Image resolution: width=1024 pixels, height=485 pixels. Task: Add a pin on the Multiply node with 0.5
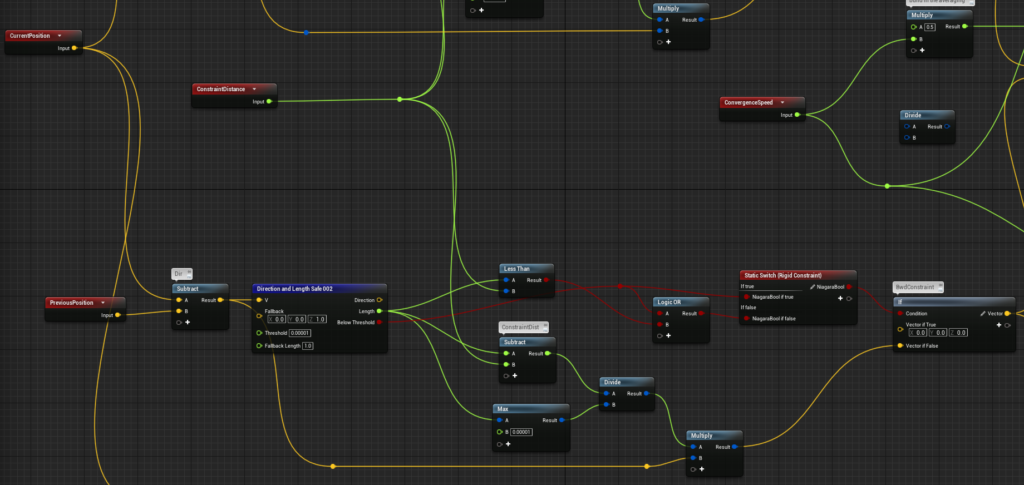point(922,50)
